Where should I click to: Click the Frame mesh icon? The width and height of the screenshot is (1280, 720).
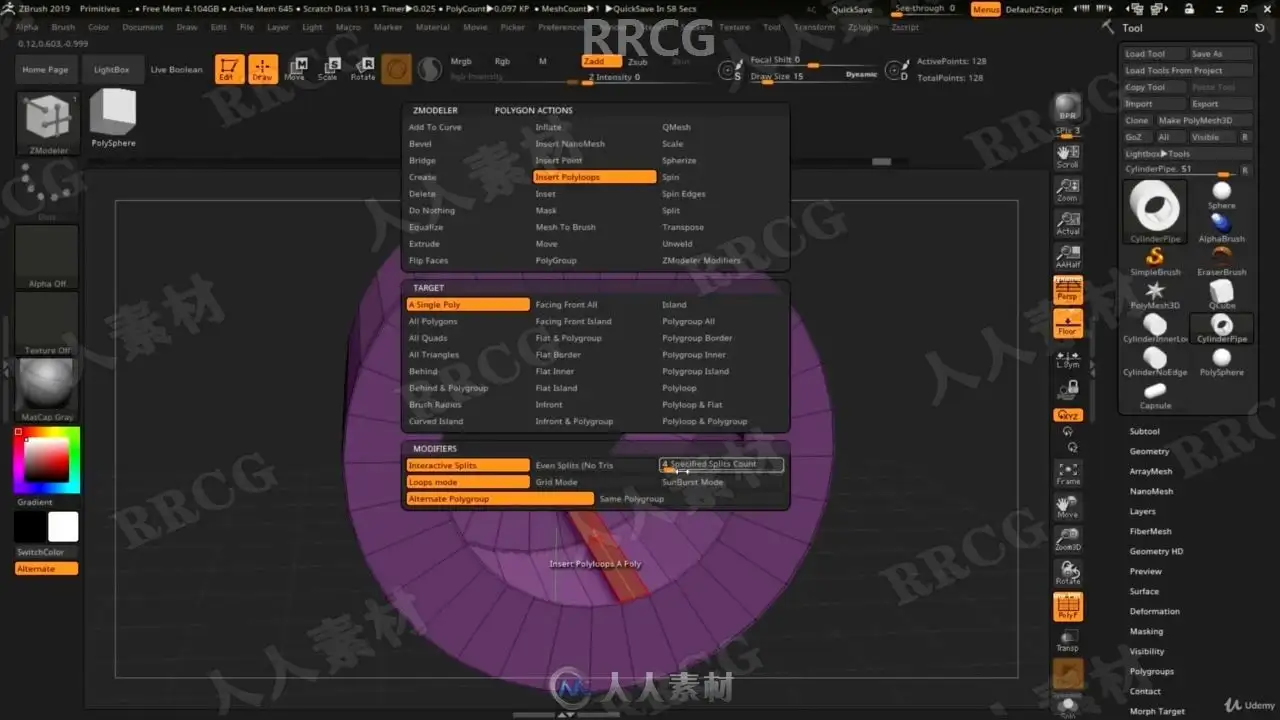1068,473
